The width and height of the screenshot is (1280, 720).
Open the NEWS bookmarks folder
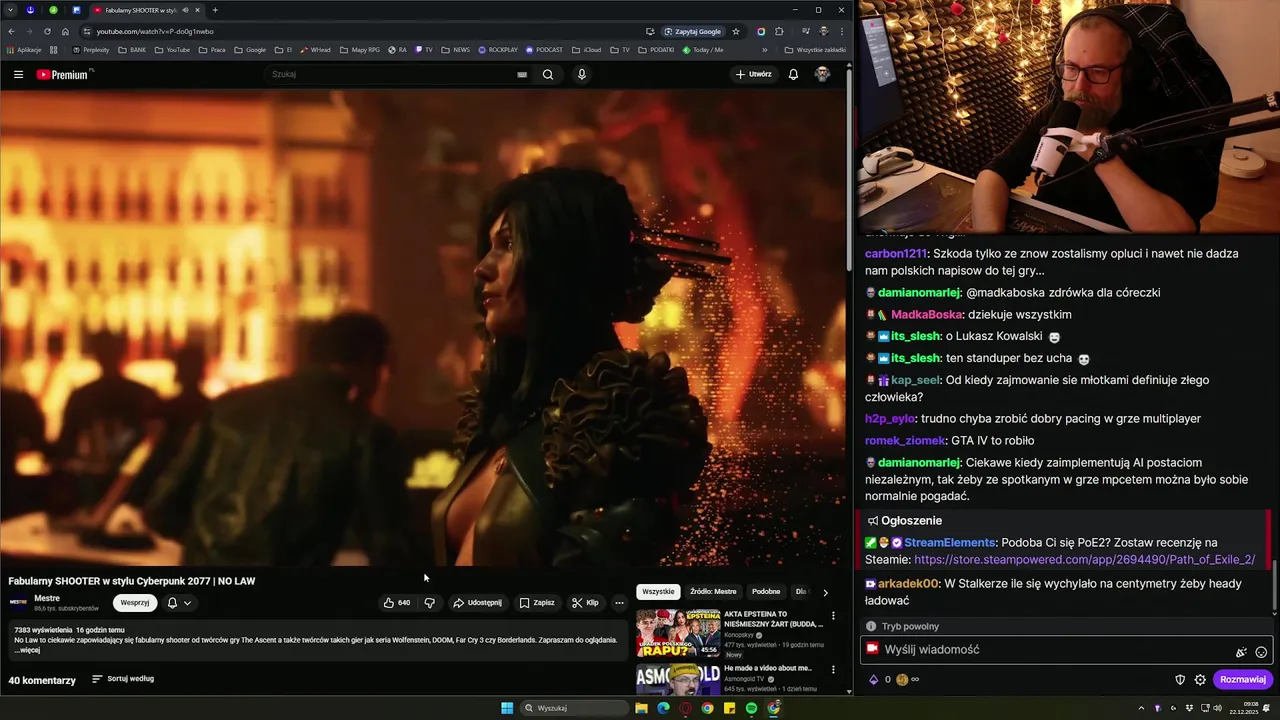point(455,50)
